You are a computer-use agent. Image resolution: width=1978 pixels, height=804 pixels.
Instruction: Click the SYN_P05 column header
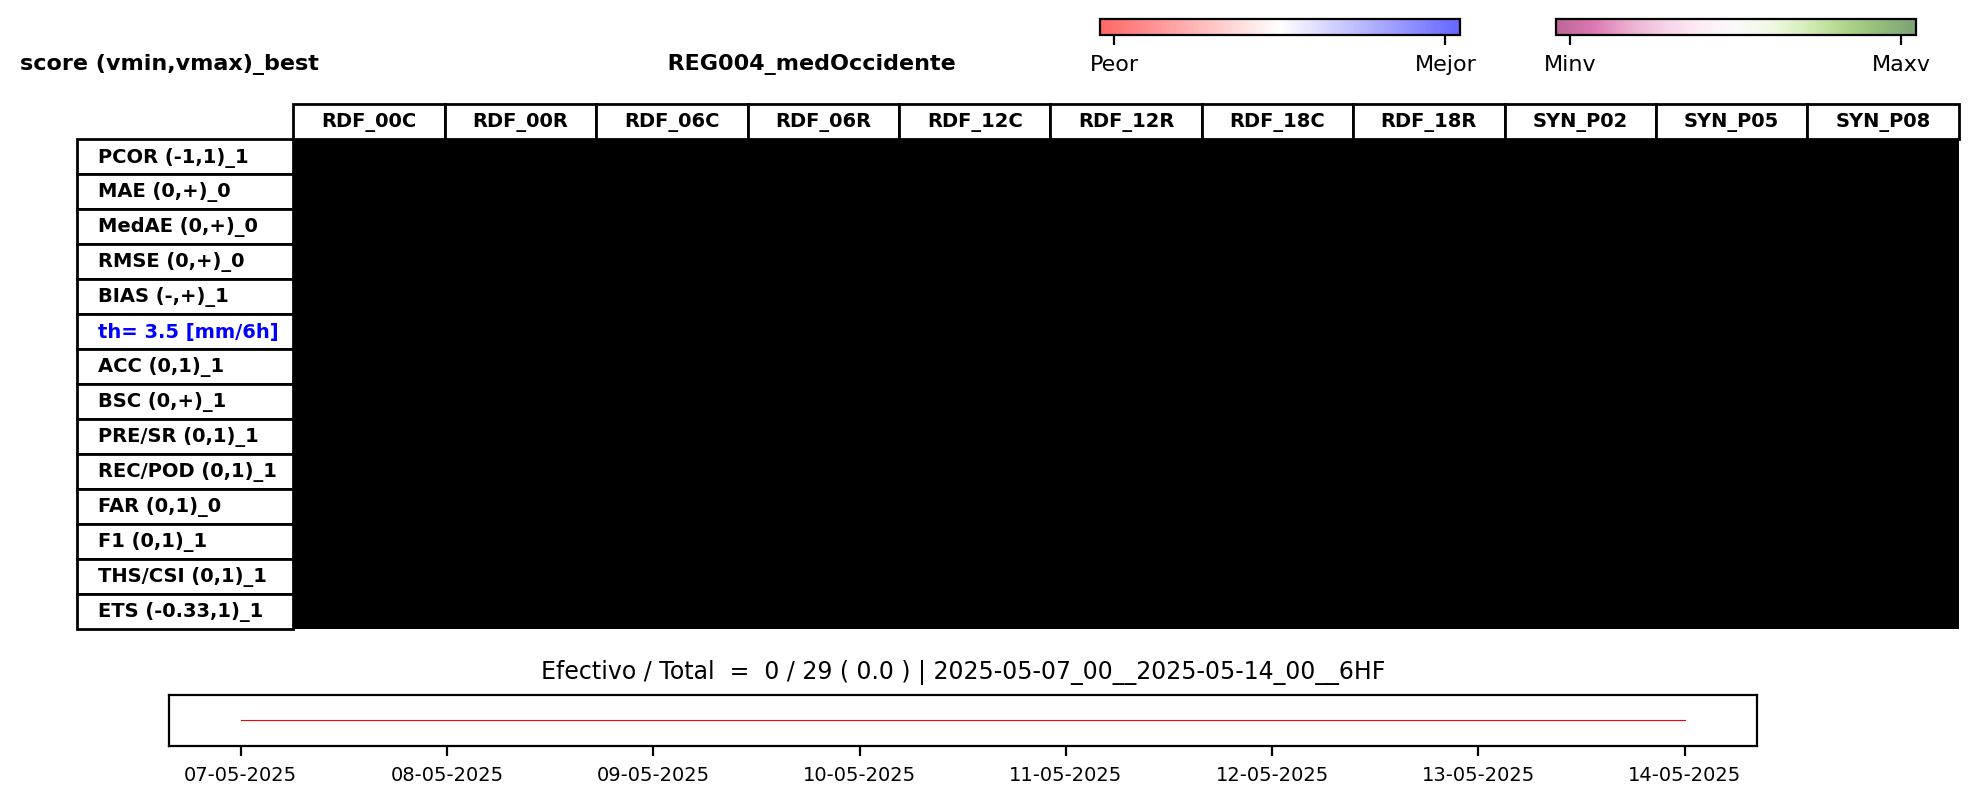point(1731,122)
